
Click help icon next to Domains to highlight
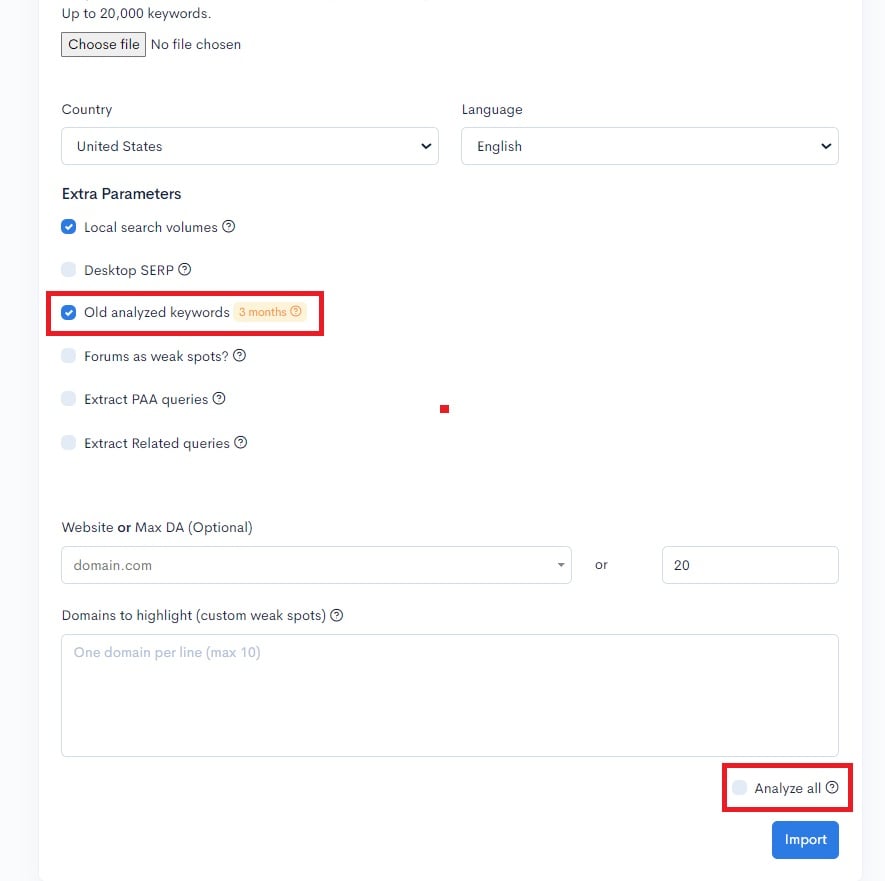tap(337, 615)
